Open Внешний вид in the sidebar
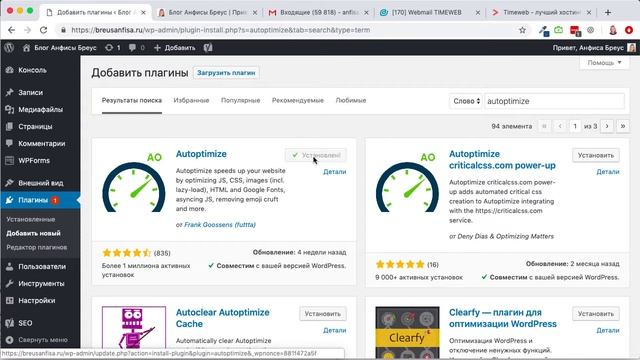 click(x=40, y=183)
